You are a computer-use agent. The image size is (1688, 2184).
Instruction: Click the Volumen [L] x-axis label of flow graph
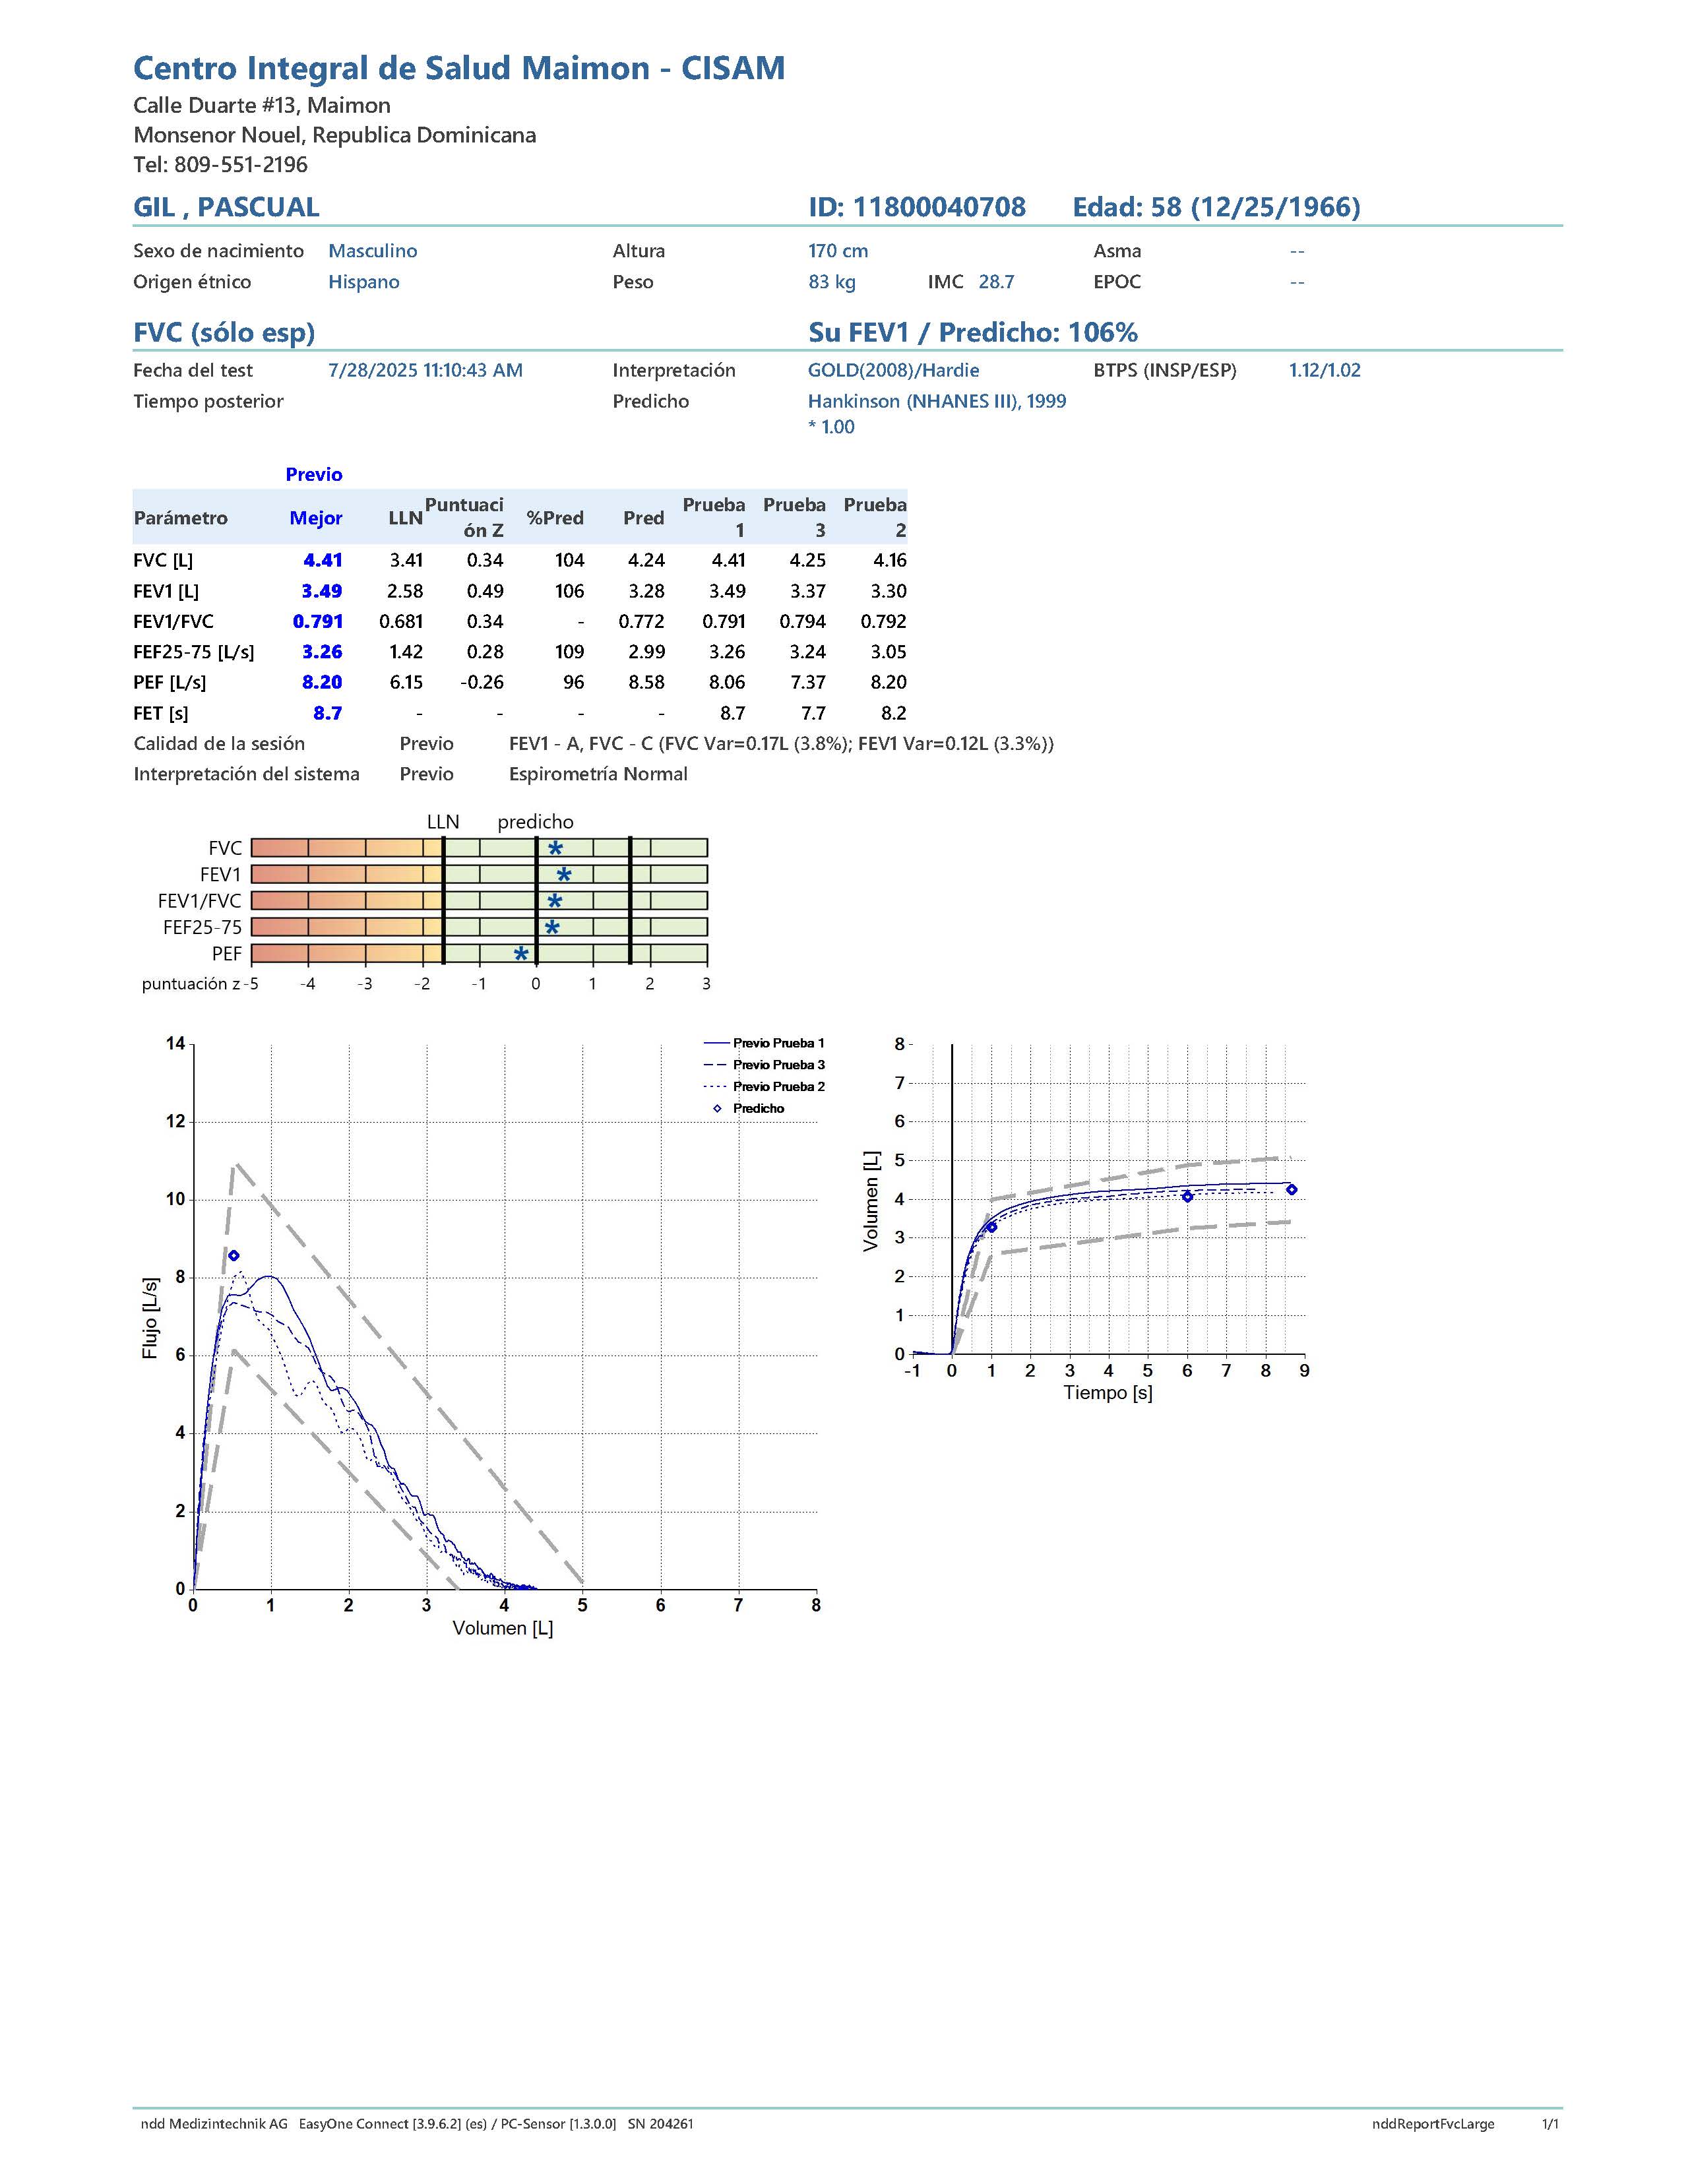pyautogui.click(x=503, y=1628)
